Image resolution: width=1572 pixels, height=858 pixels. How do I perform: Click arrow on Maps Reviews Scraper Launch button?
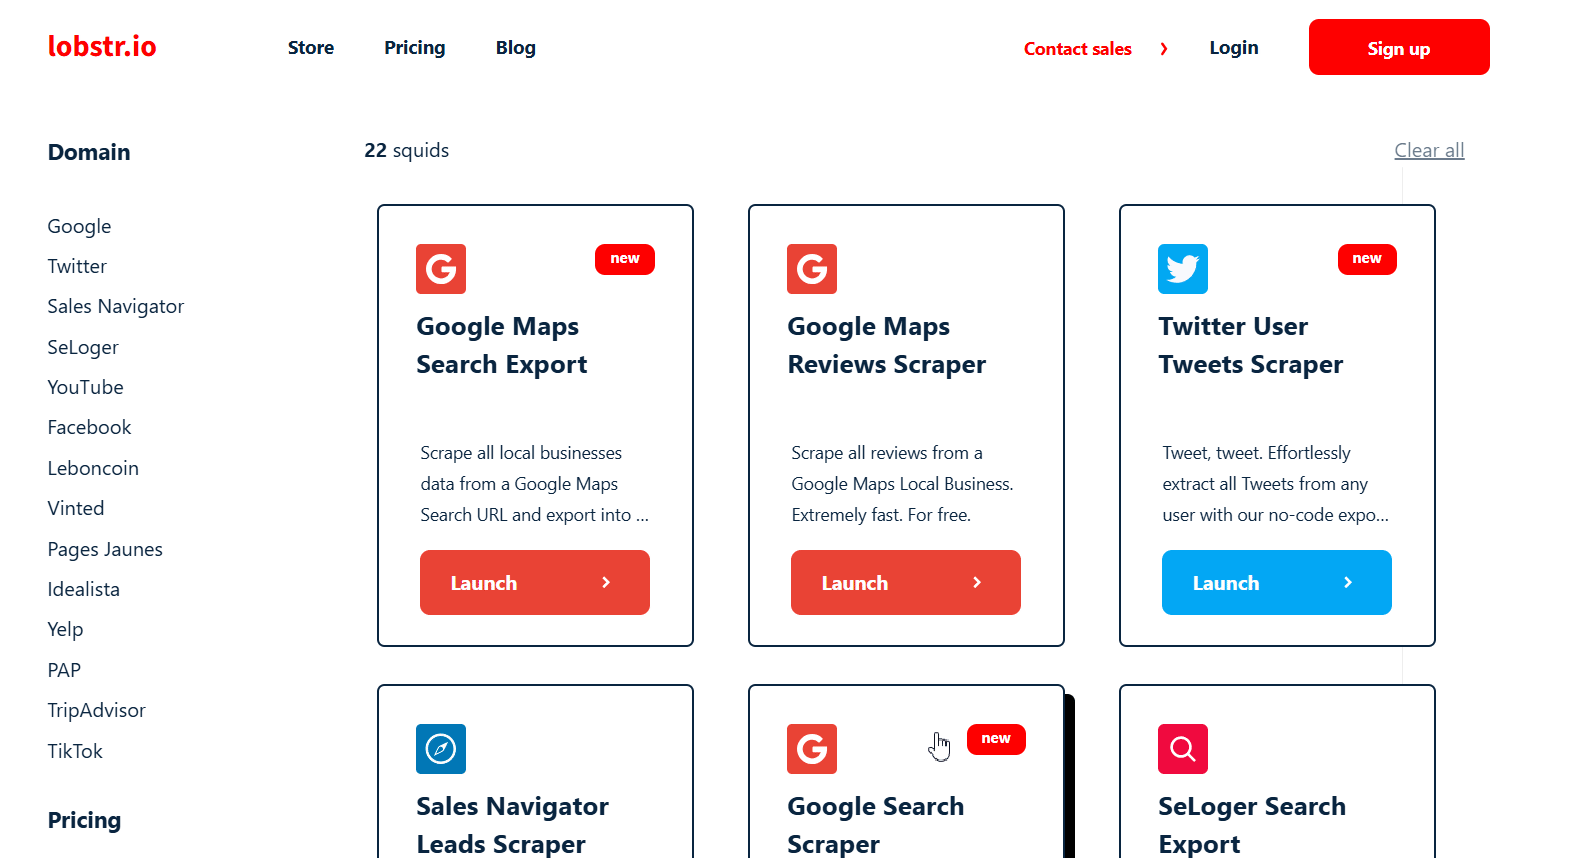click(x=977, y=582)
